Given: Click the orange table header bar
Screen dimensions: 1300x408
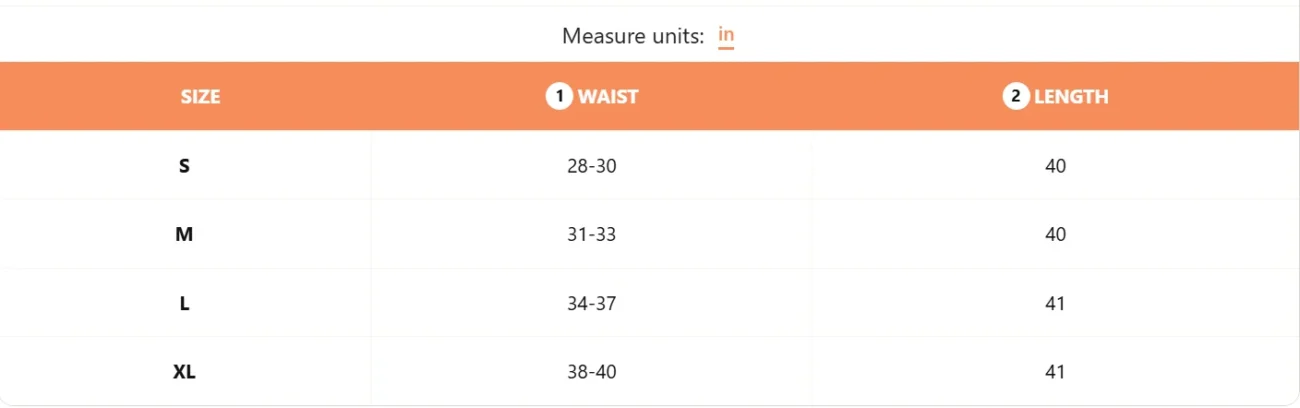Looking at the screenshot, I should pyautogui.click(x=650, y=96).
